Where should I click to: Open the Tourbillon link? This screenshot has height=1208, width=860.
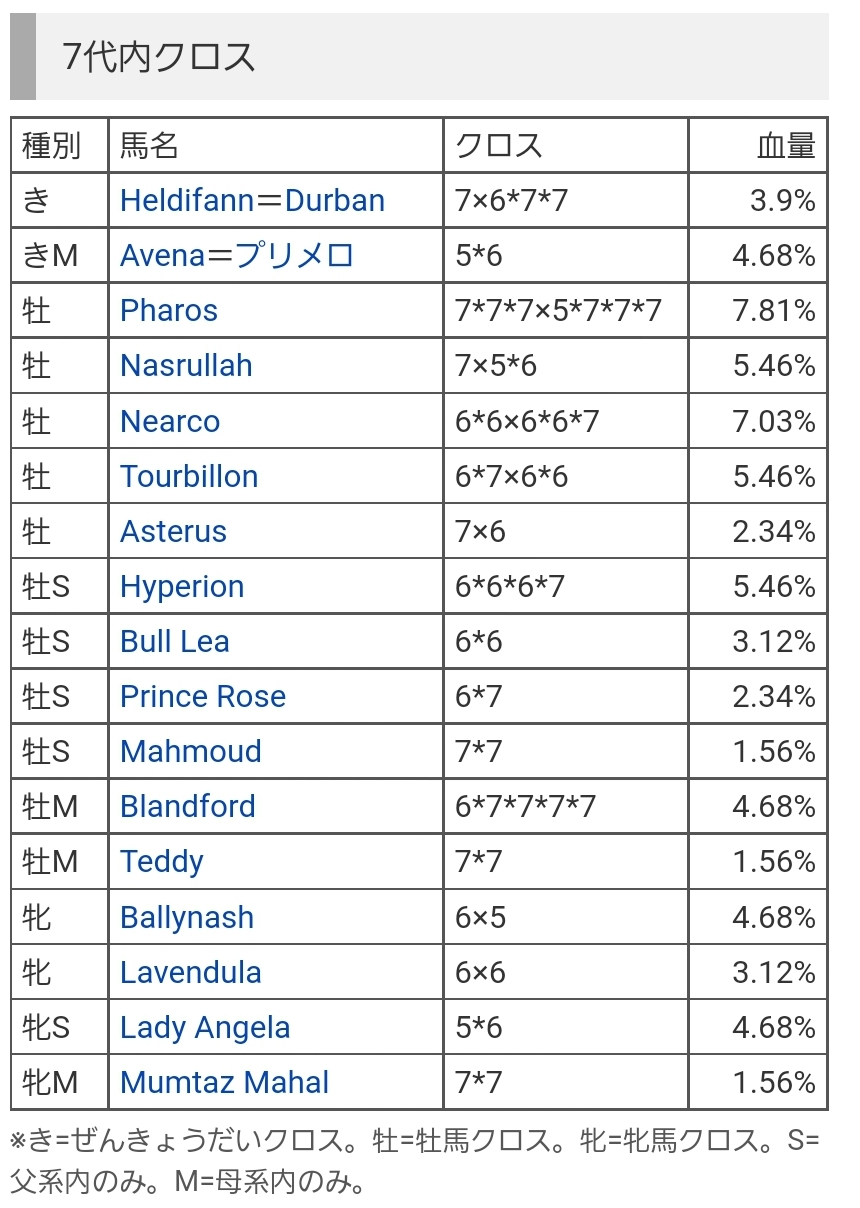[189, 476]
